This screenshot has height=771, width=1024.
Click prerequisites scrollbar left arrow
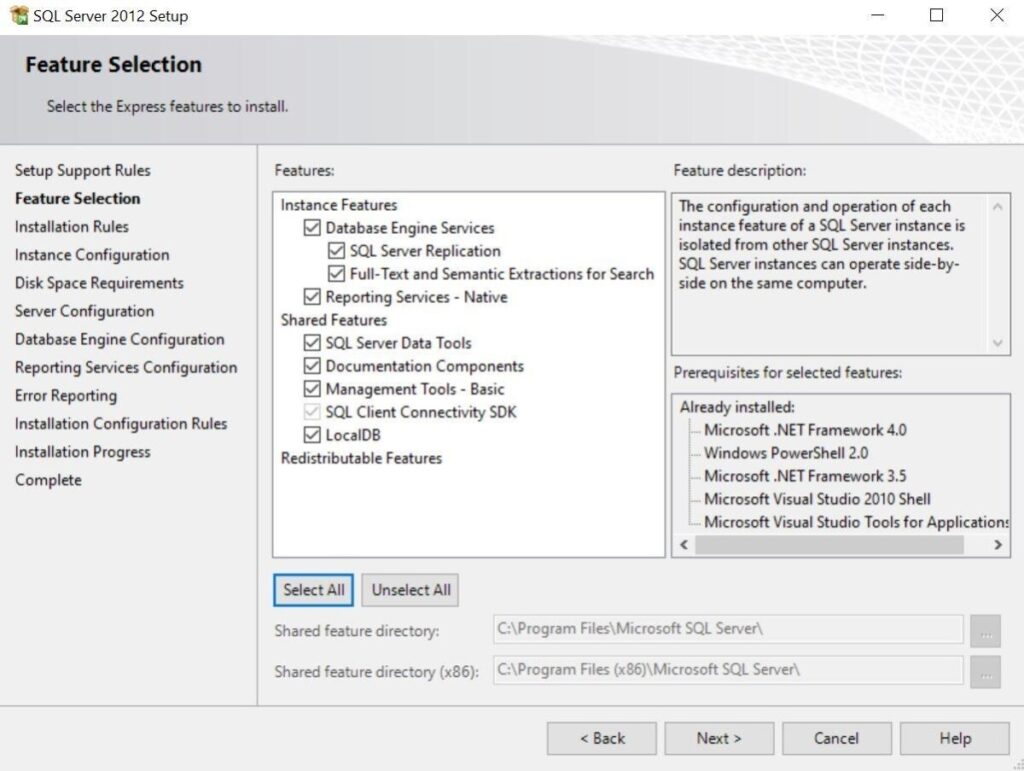pyautogui.click(x=682, y=545)
